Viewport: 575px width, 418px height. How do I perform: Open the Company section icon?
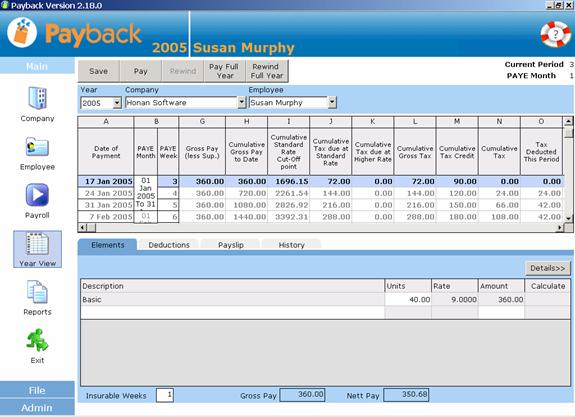[x=37, y=98]
